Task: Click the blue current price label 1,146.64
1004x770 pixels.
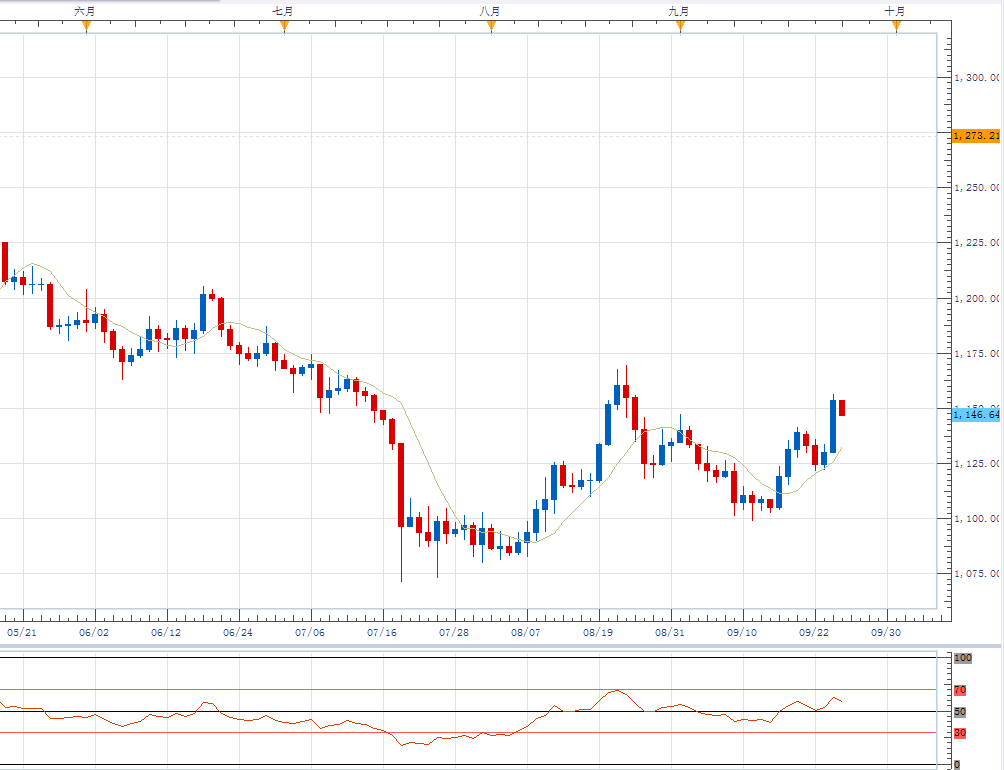Action: click(x=976, y=415)
